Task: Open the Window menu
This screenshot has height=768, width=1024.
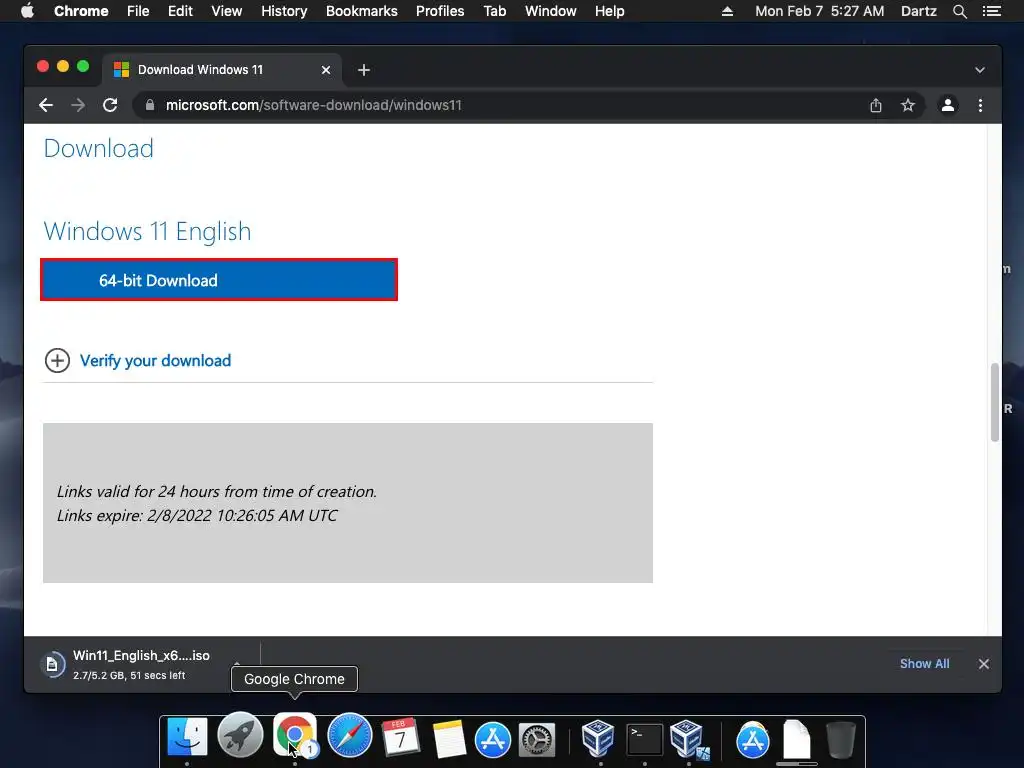Action: click(551, 11)
